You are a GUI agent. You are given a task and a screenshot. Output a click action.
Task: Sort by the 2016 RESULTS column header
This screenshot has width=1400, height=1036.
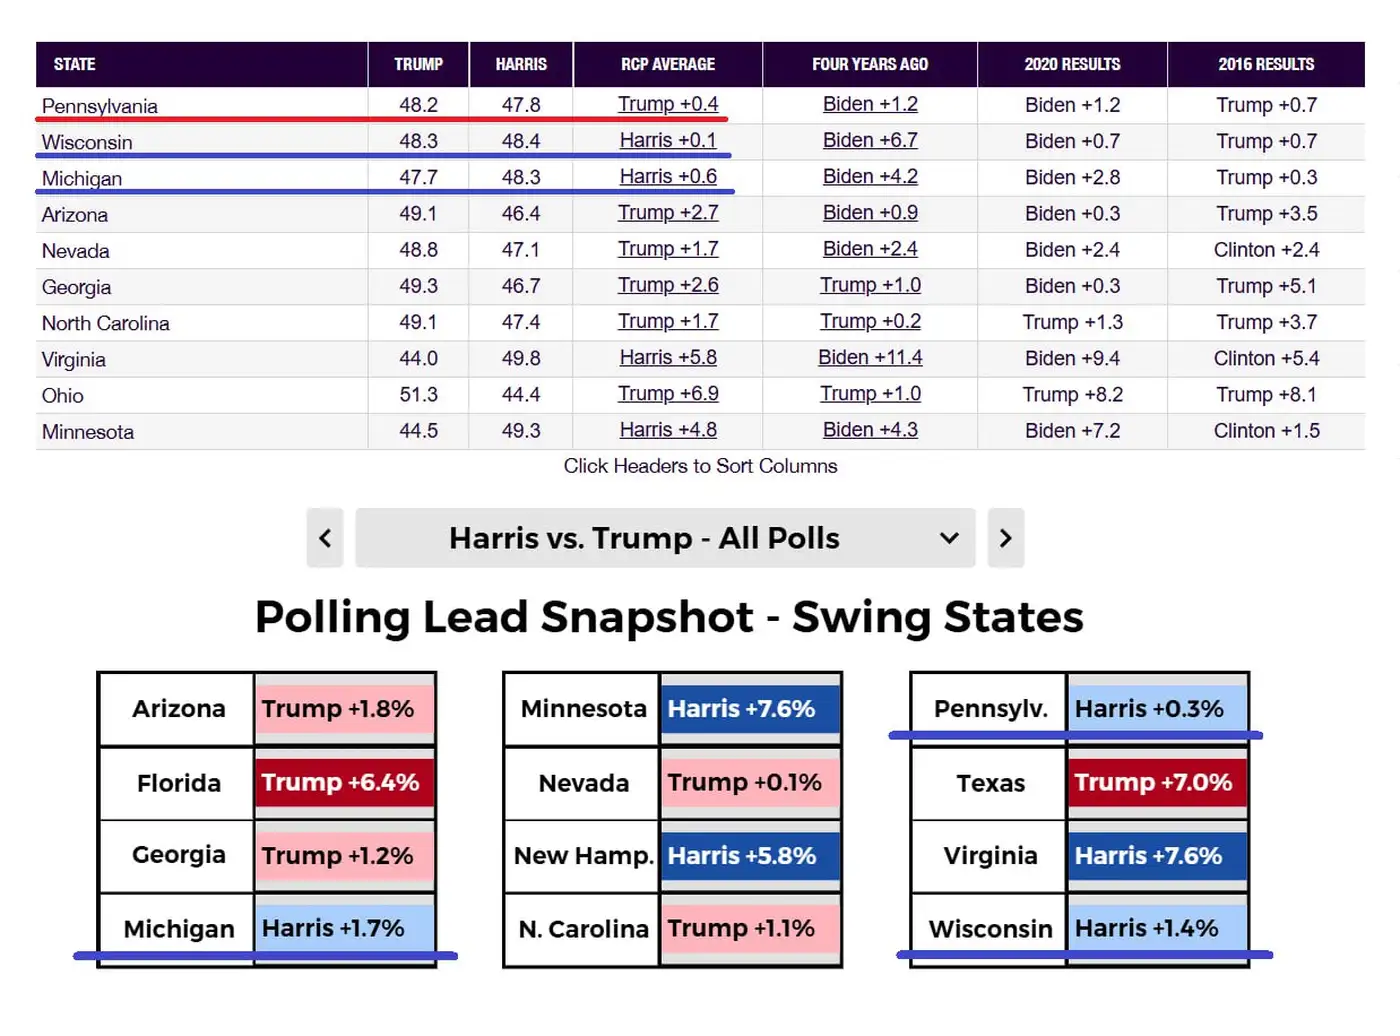(x=1266, y=64)
